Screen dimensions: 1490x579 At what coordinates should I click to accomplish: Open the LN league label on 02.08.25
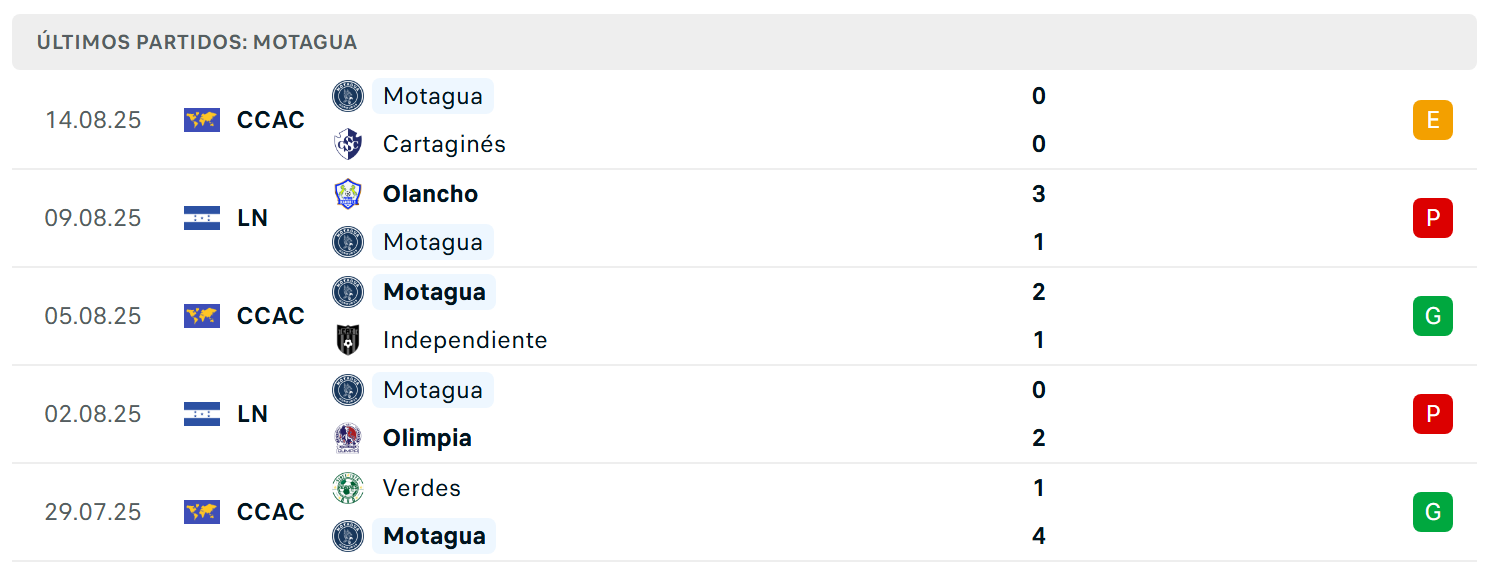(252, 414)
